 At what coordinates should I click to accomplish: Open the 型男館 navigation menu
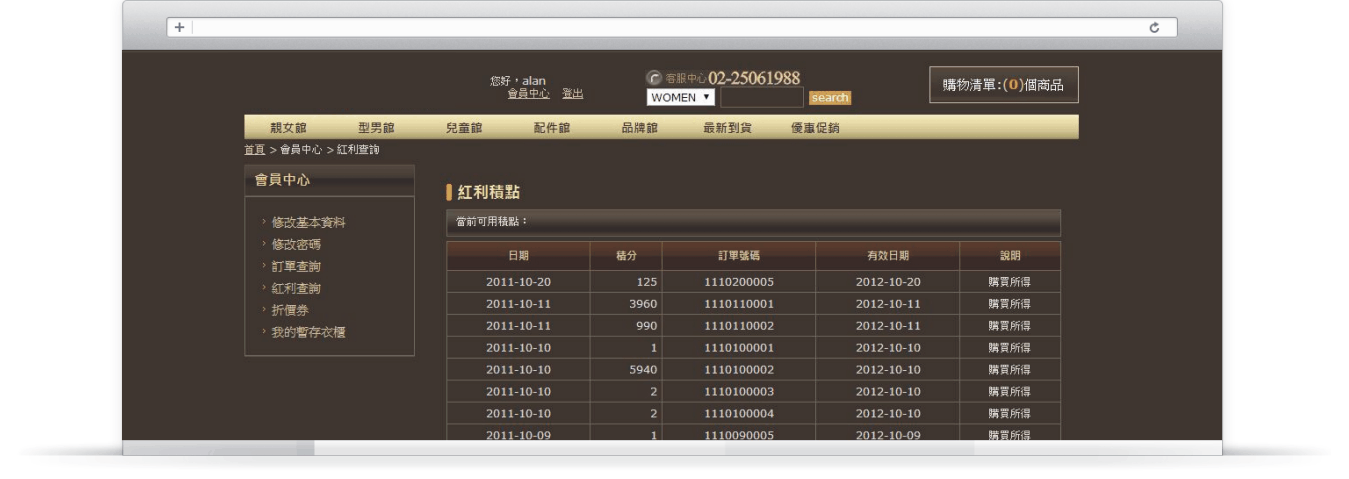tap(376, 127)
